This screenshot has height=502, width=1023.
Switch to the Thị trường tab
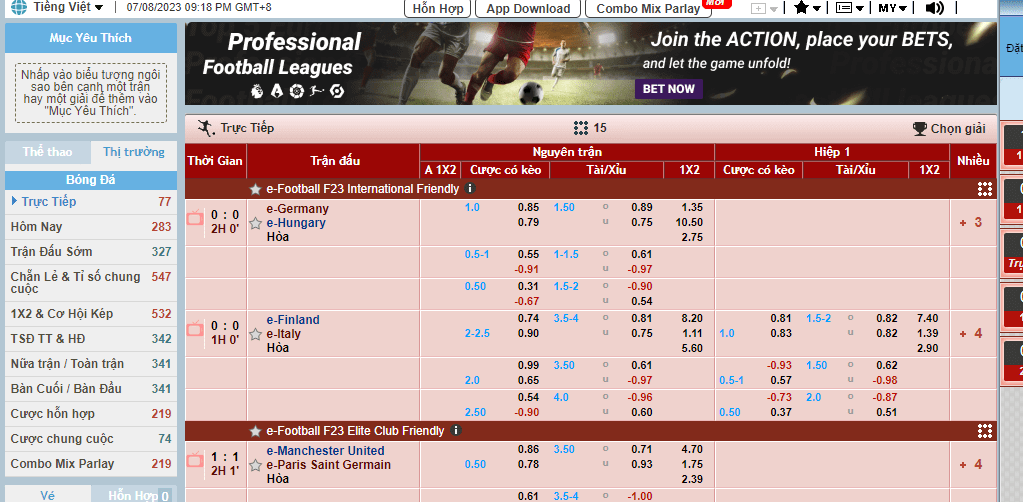point(134,152)
